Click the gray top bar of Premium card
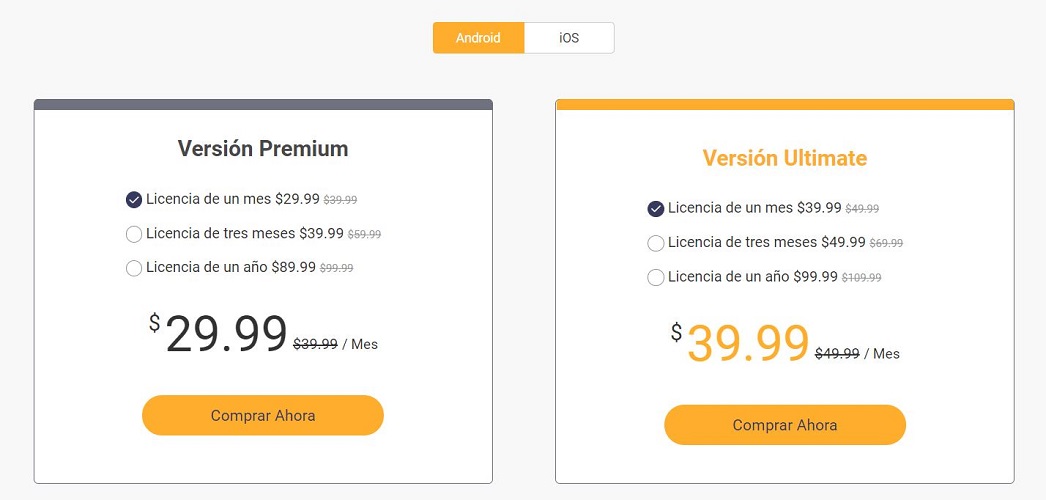 (x=263, y=104)
